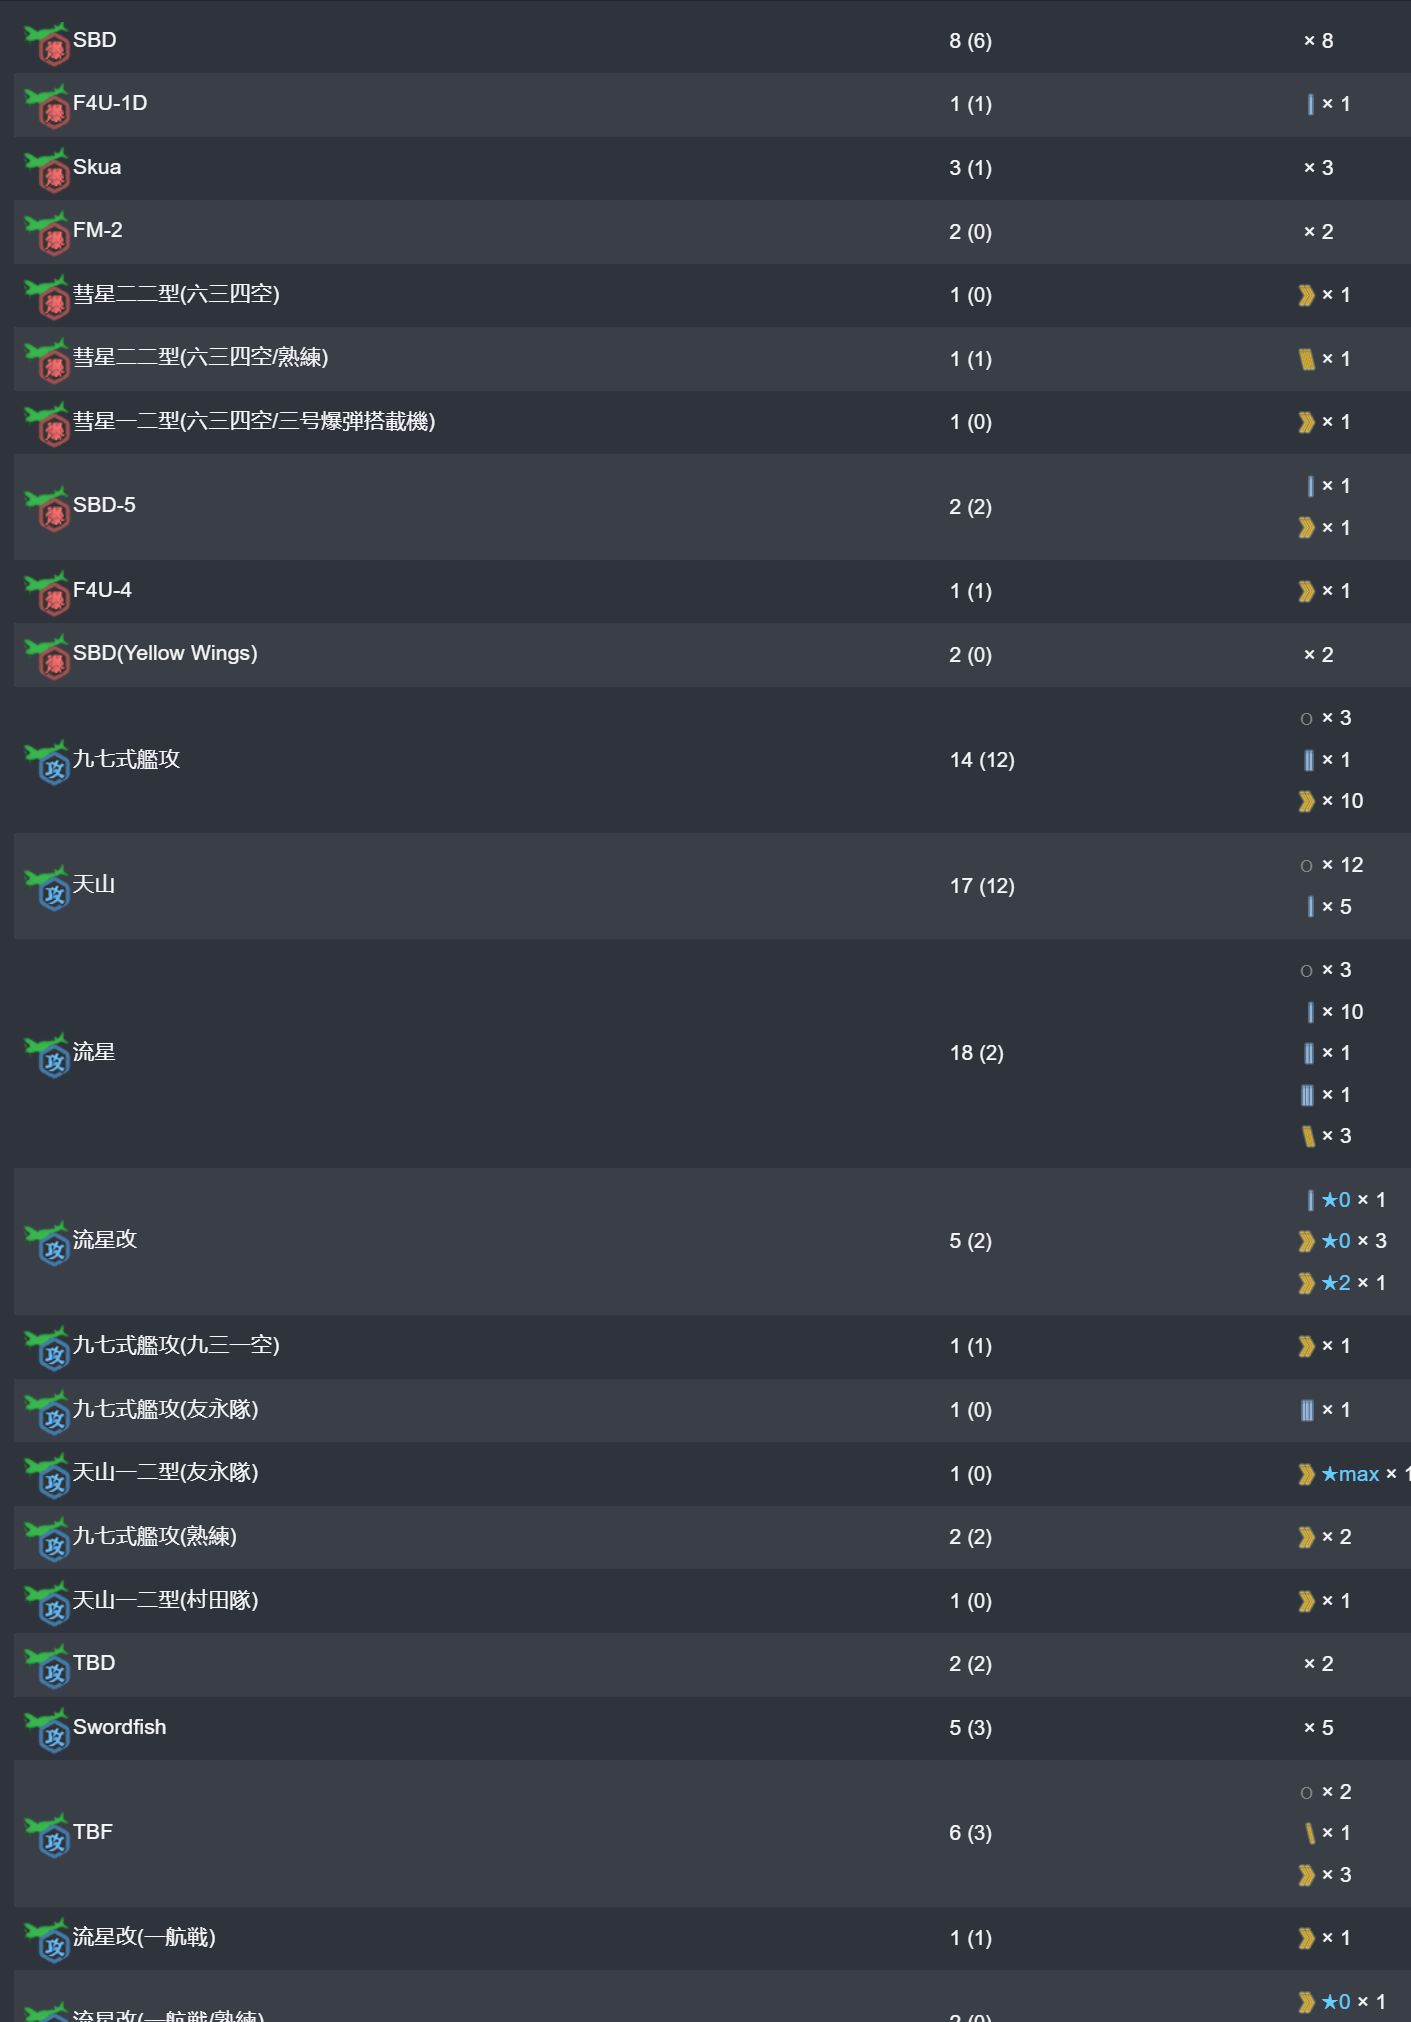Click the blue attack icon next to 流星改
Image resolution: width=1411 pixels, height=2022 pixels.
click(47, 1243)
